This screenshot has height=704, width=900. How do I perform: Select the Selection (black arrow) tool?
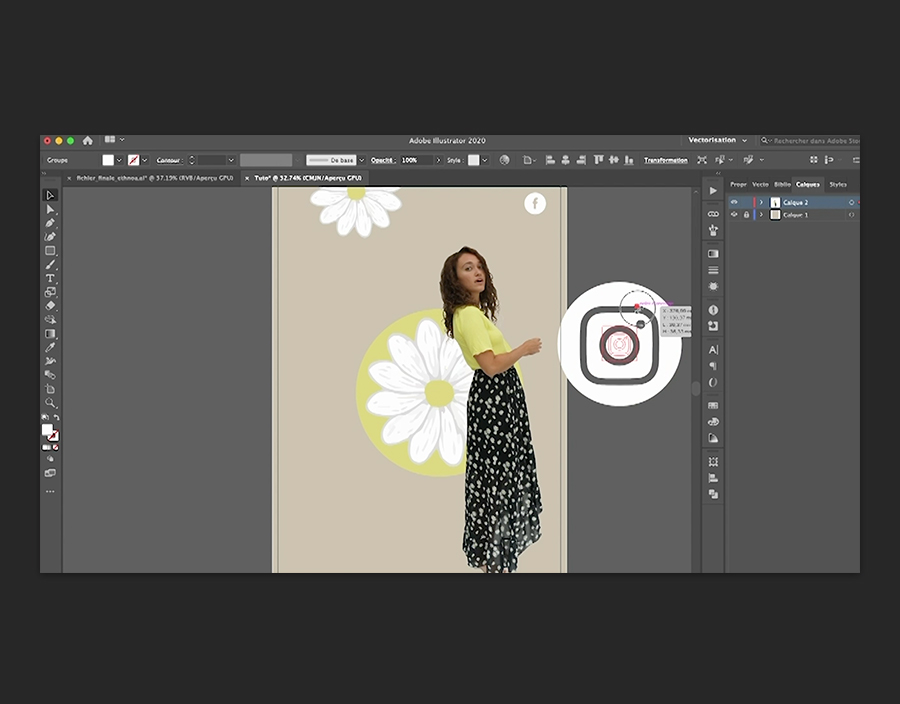coord(50,195)
